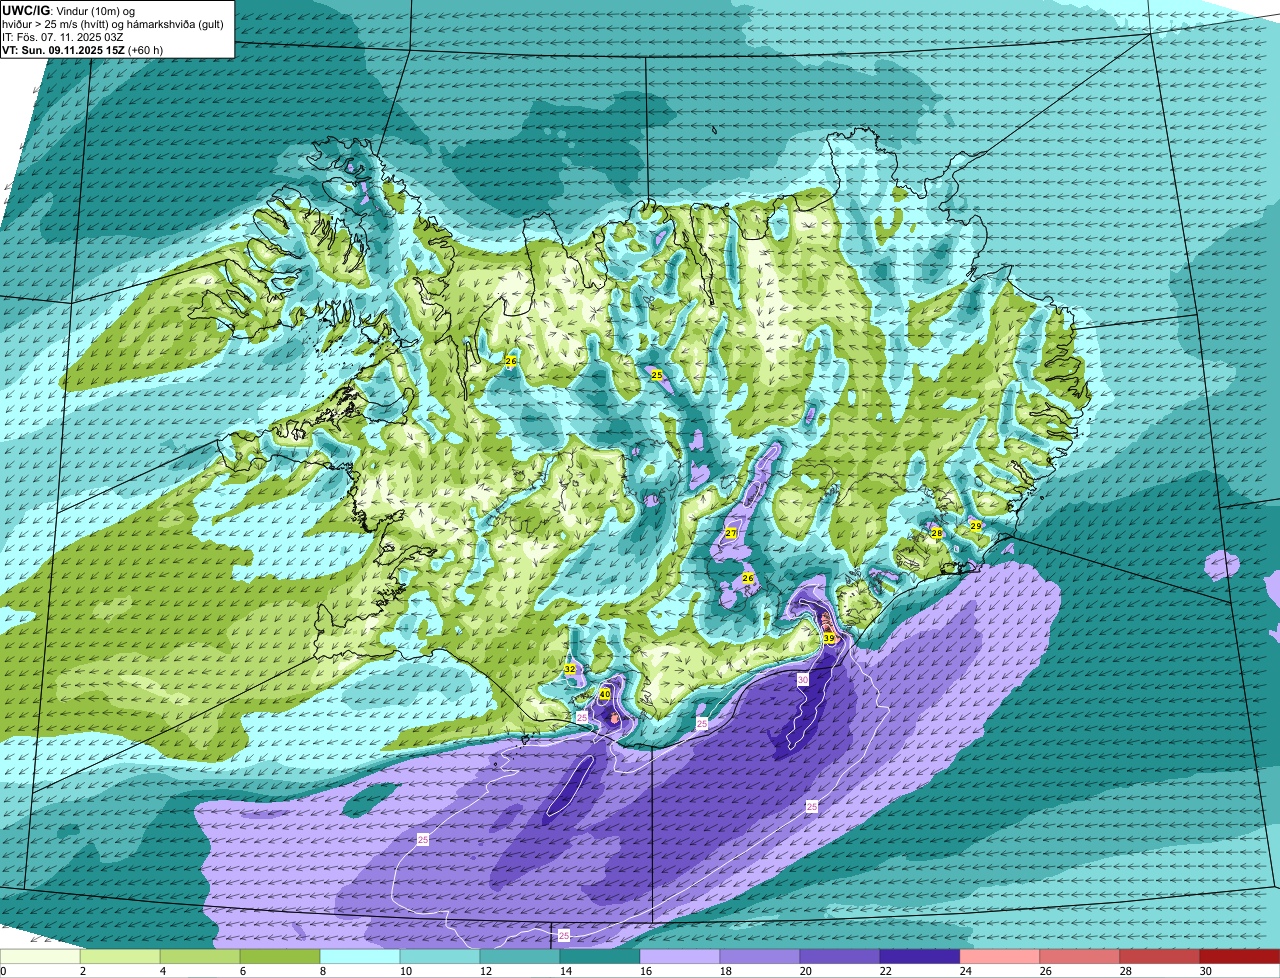The width and height of the screenshot is (1280, 978).
Task: Click the '0' tick label on the scale
Action: 3,971
